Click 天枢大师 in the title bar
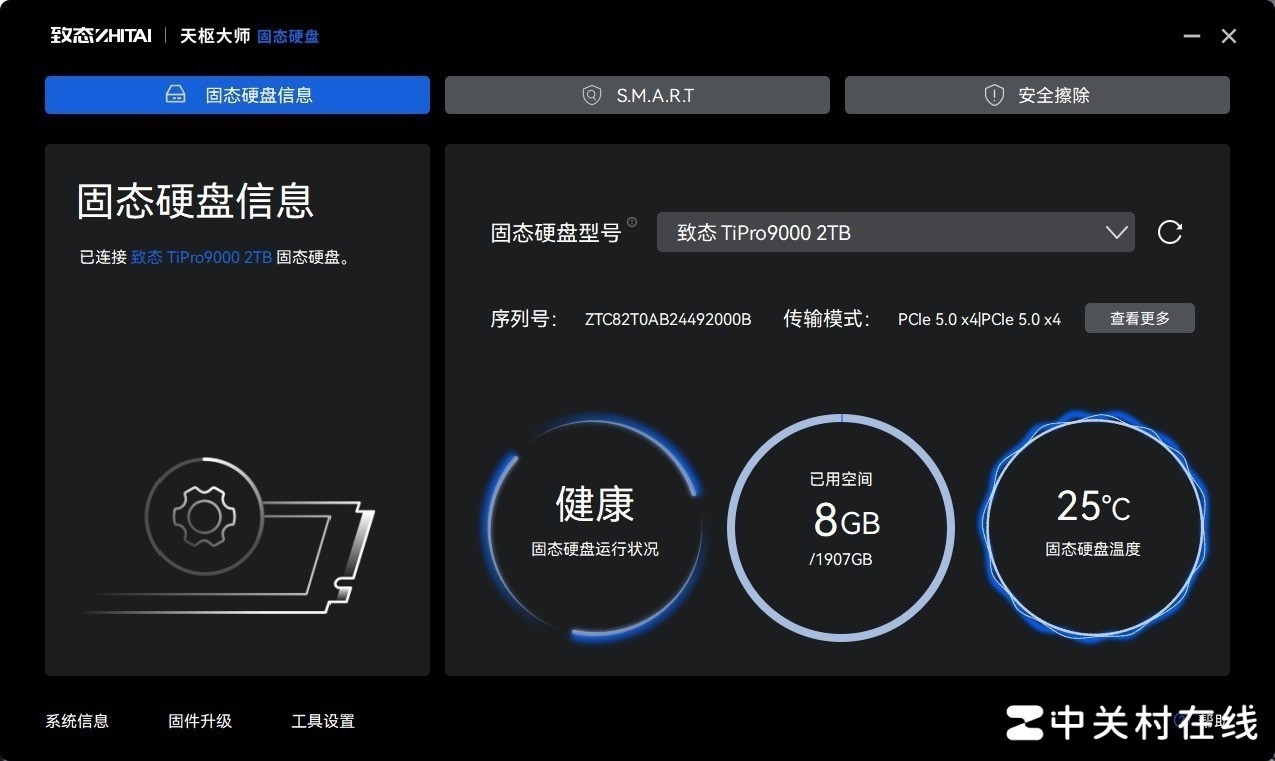 tap(215, 36)
